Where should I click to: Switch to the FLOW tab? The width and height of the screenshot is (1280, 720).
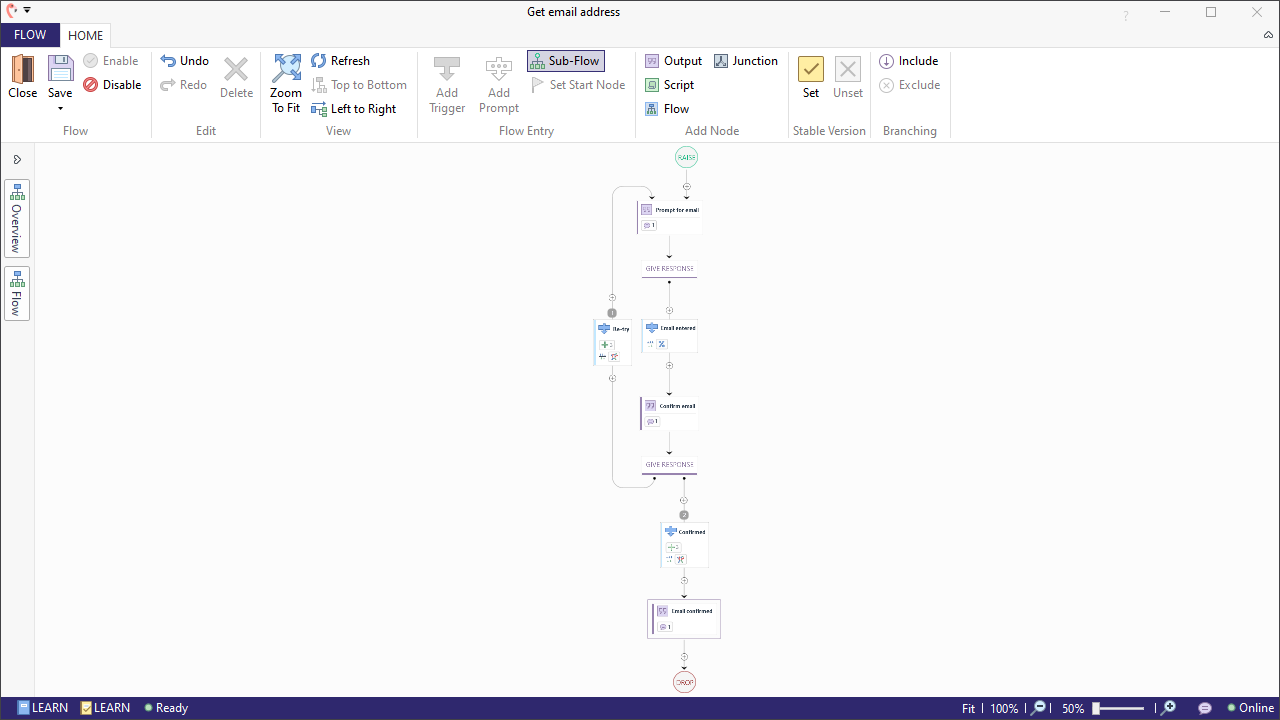[x=30, y=35]
